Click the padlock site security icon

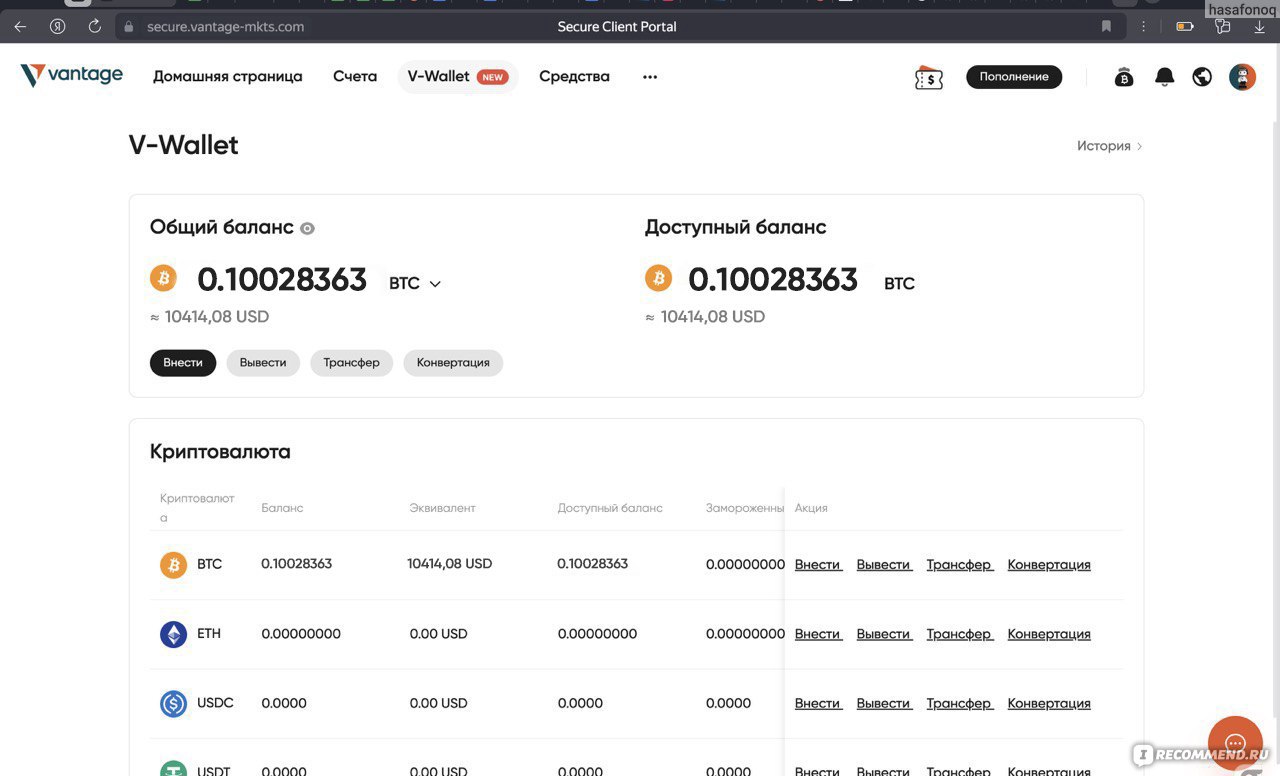(128, 27)
